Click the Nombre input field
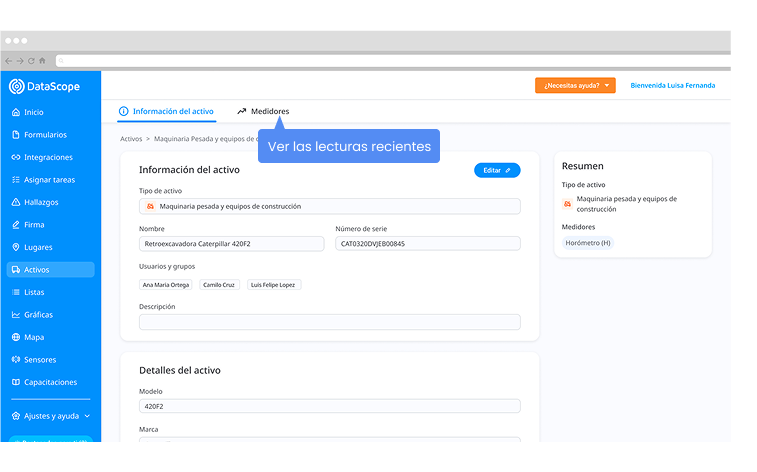Image resolution: width=757 pixels, height=472 pixels. coord(232,243)
